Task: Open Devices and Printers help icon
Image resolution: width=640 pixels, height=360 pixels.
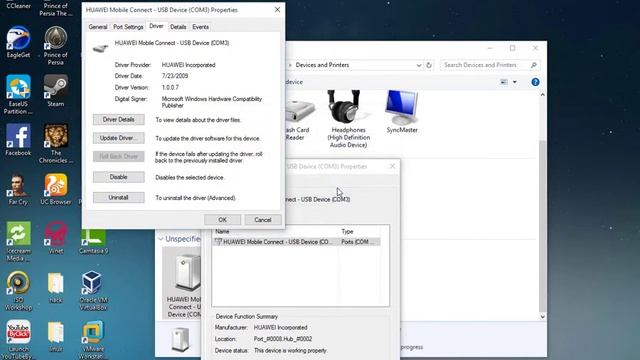Action: point(535,82)
